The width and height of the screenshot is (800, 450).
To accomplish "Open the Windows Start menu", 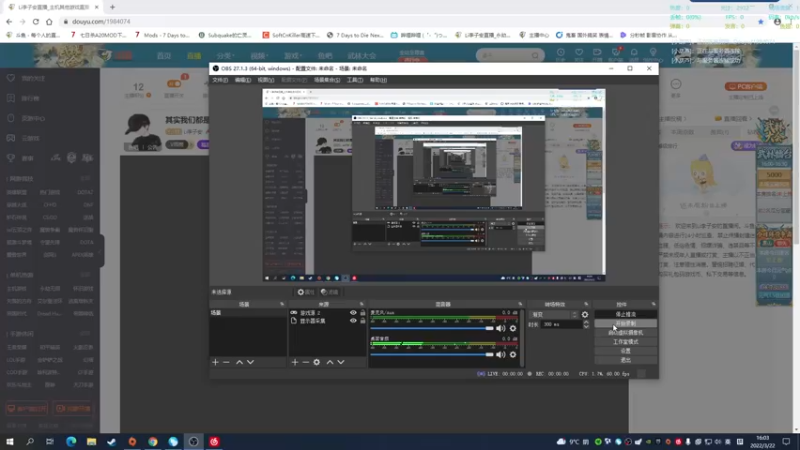I will [x=10, y=441].
